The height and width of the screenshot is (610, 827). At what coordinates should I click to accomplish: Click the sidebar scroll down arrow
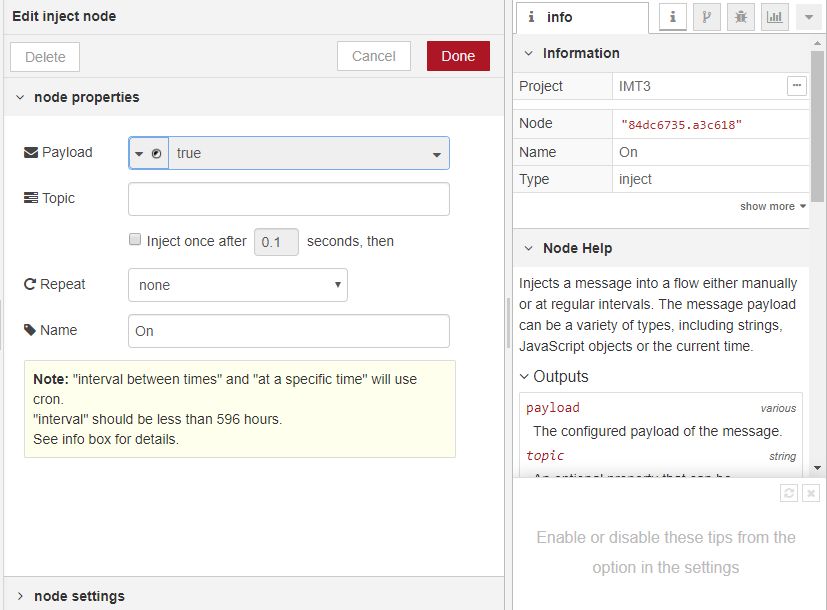(x=817, y=468)
